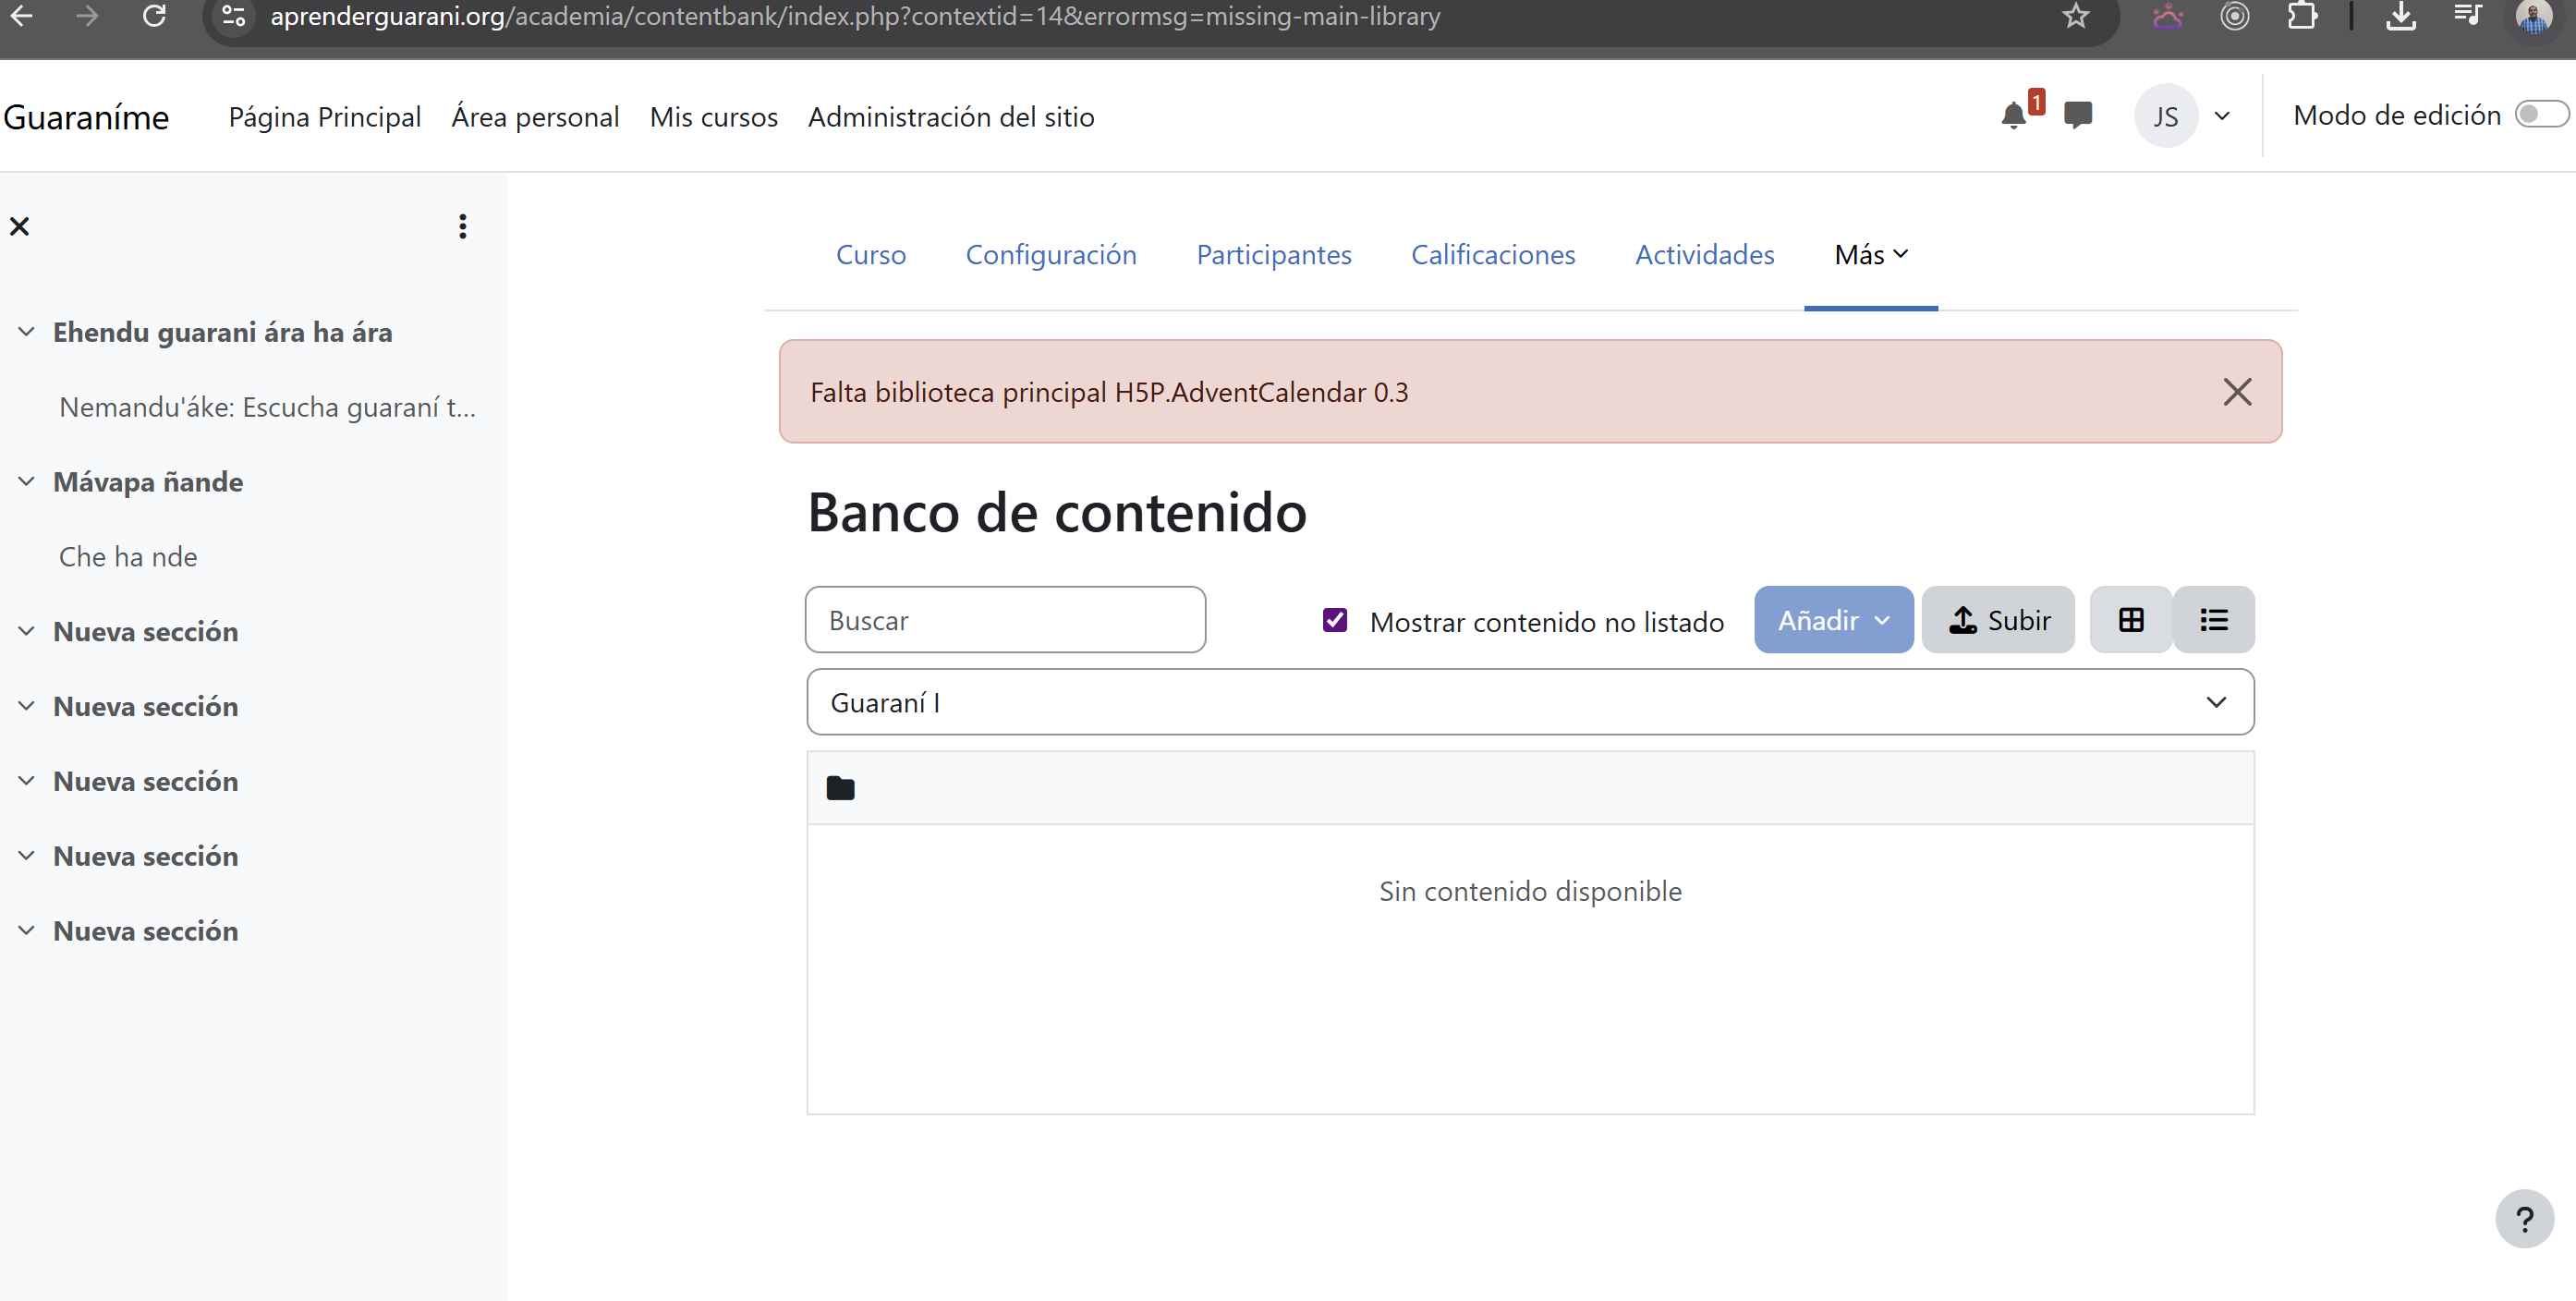
Task: Open the notifications bell icon
Action: (2014, 116)
